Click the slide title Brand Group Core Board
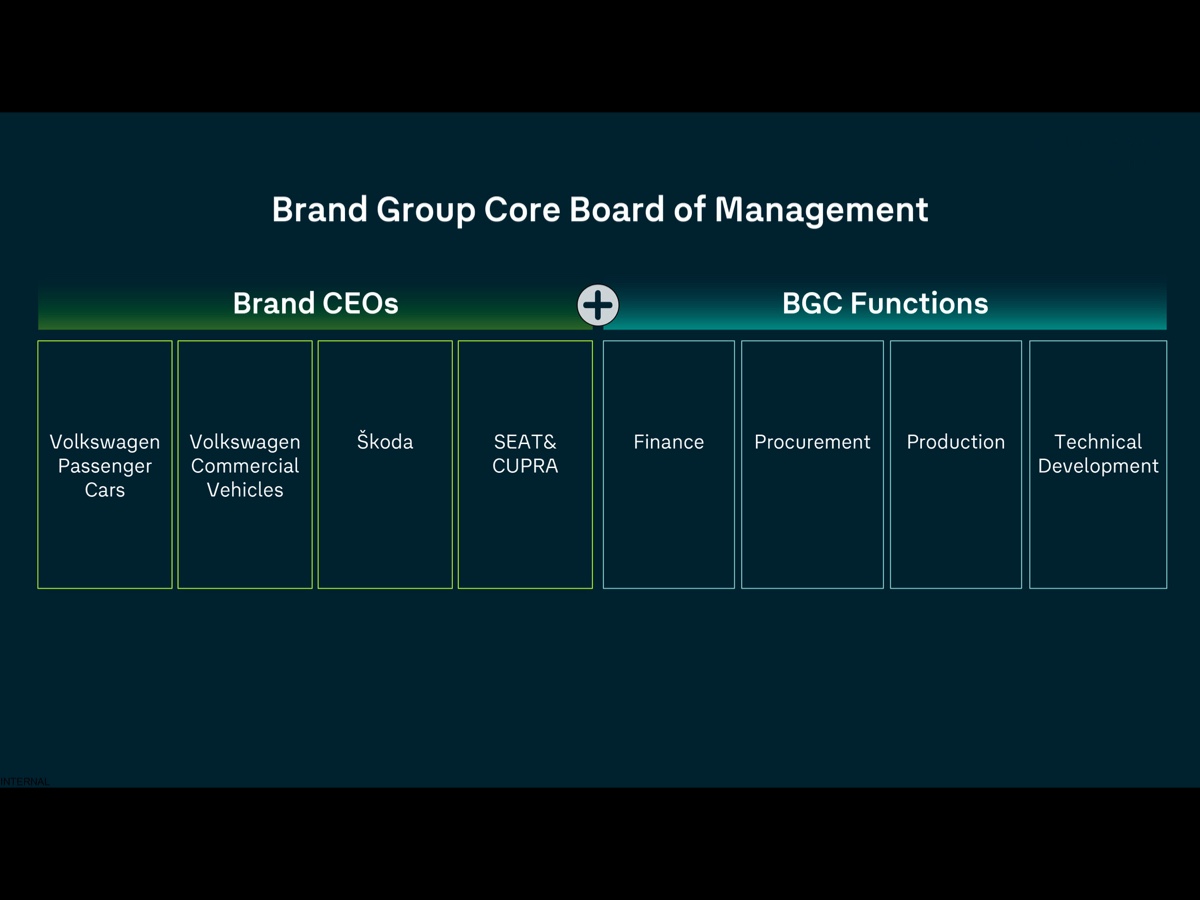This screenshot has width=1200, height=900. (x=598, y=210)
